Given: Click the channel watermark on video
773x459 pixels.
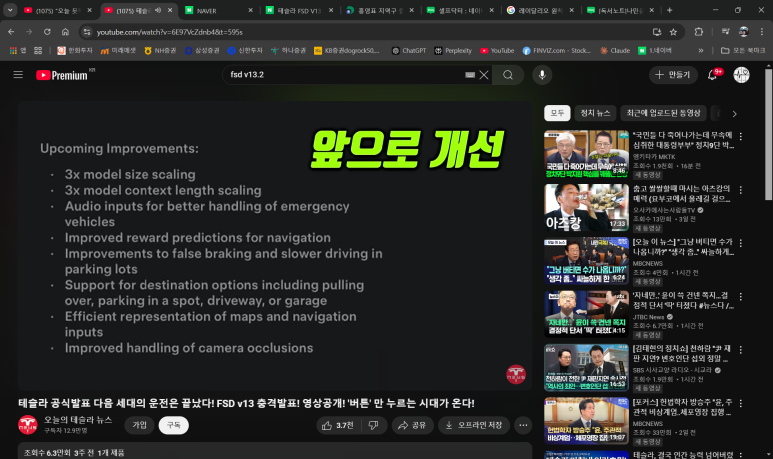Looking at the screenshot, I should click(516, 375).
